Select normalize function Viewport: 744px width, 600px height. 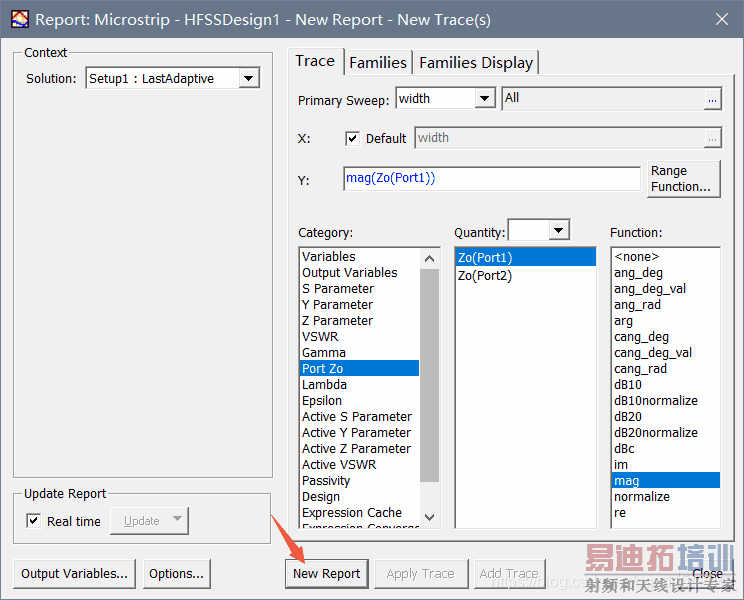point(665,497)
